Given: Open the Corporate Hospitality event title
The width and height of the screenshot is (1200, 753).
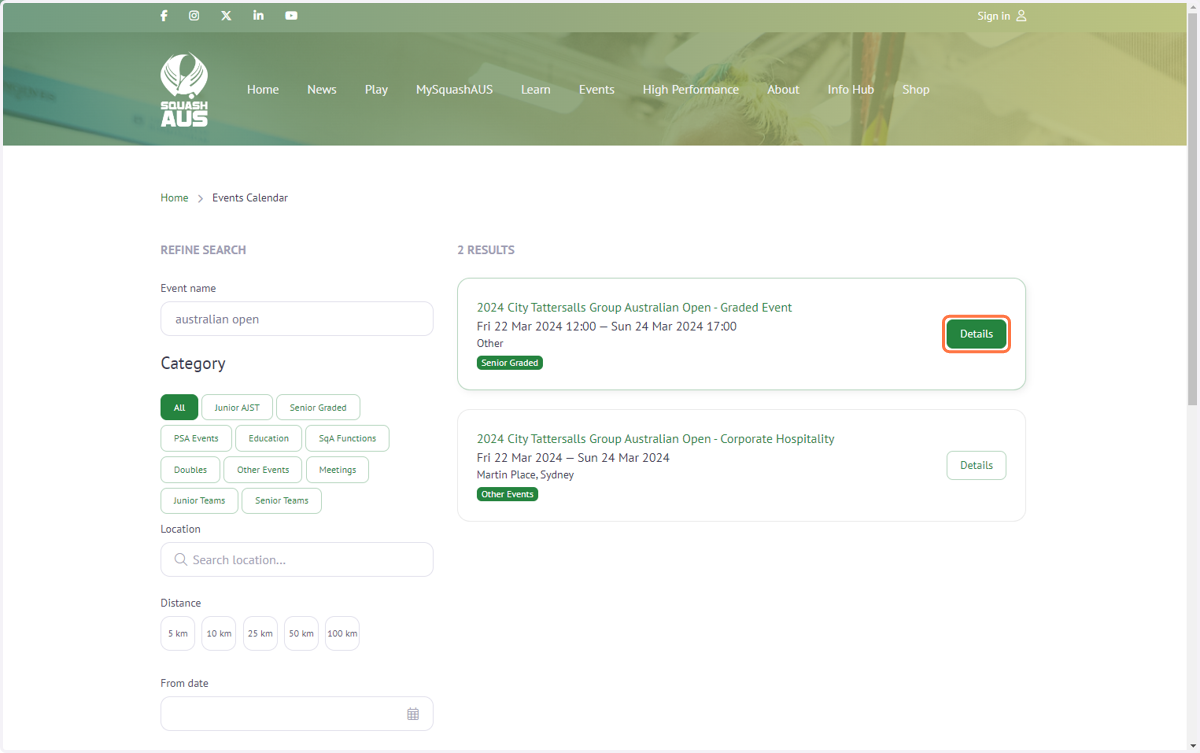Looking at the screenshot, I should tap(655, 439).
